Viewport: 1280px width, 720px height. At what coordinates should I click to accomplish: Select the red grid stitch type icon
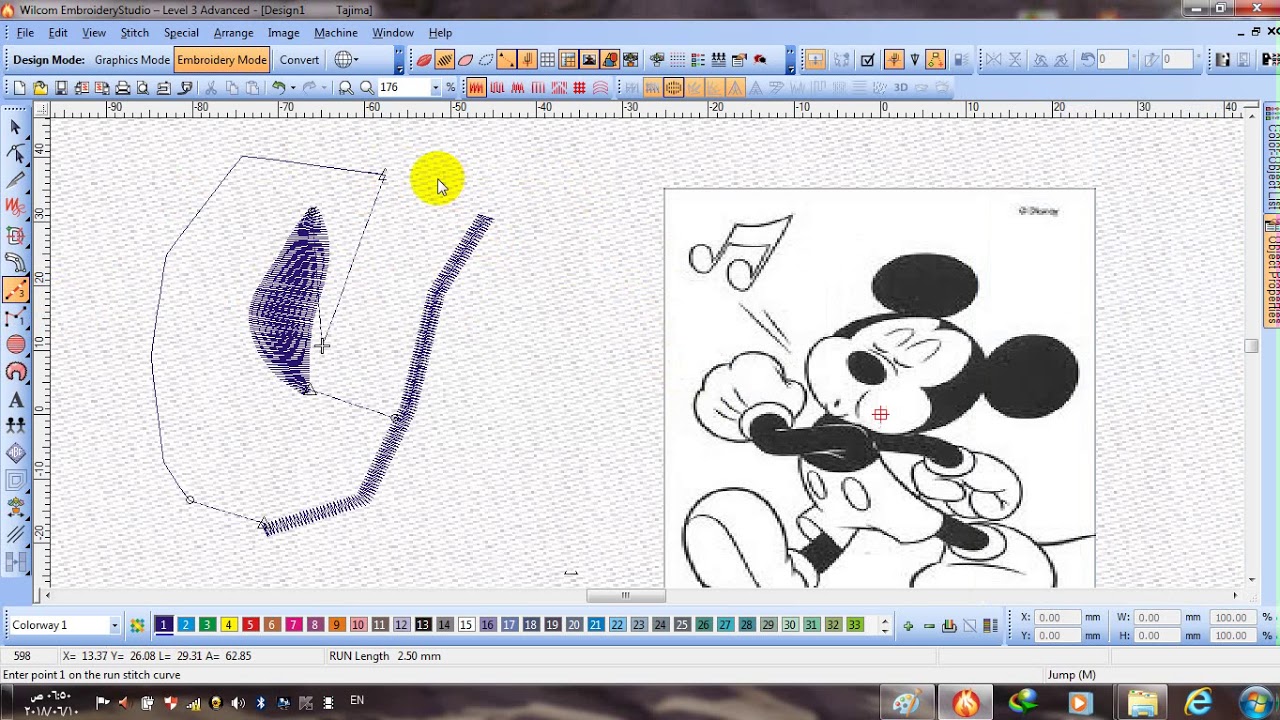tap(579, 88)
